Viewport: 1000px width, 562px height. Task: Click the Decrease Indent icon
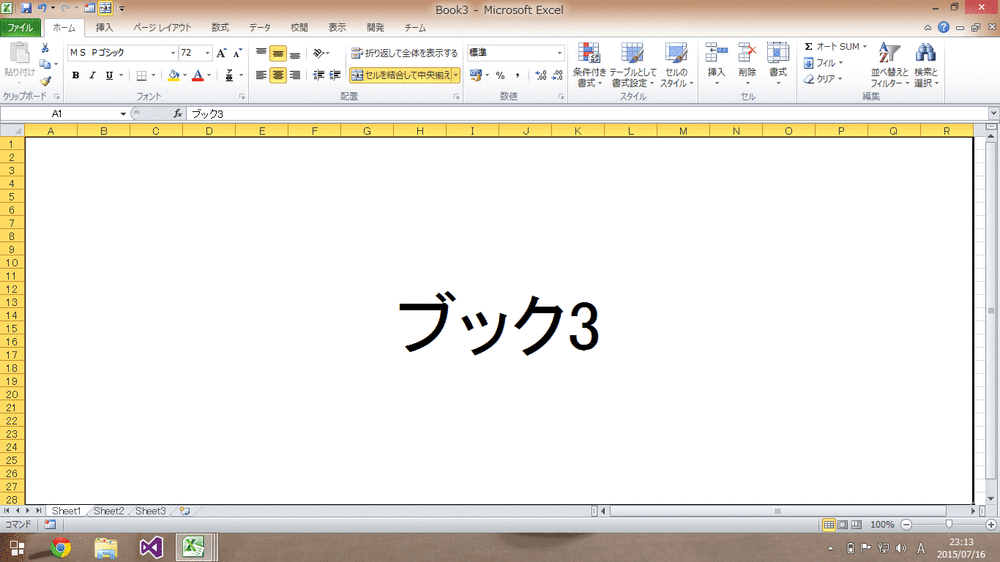[318, 75]
